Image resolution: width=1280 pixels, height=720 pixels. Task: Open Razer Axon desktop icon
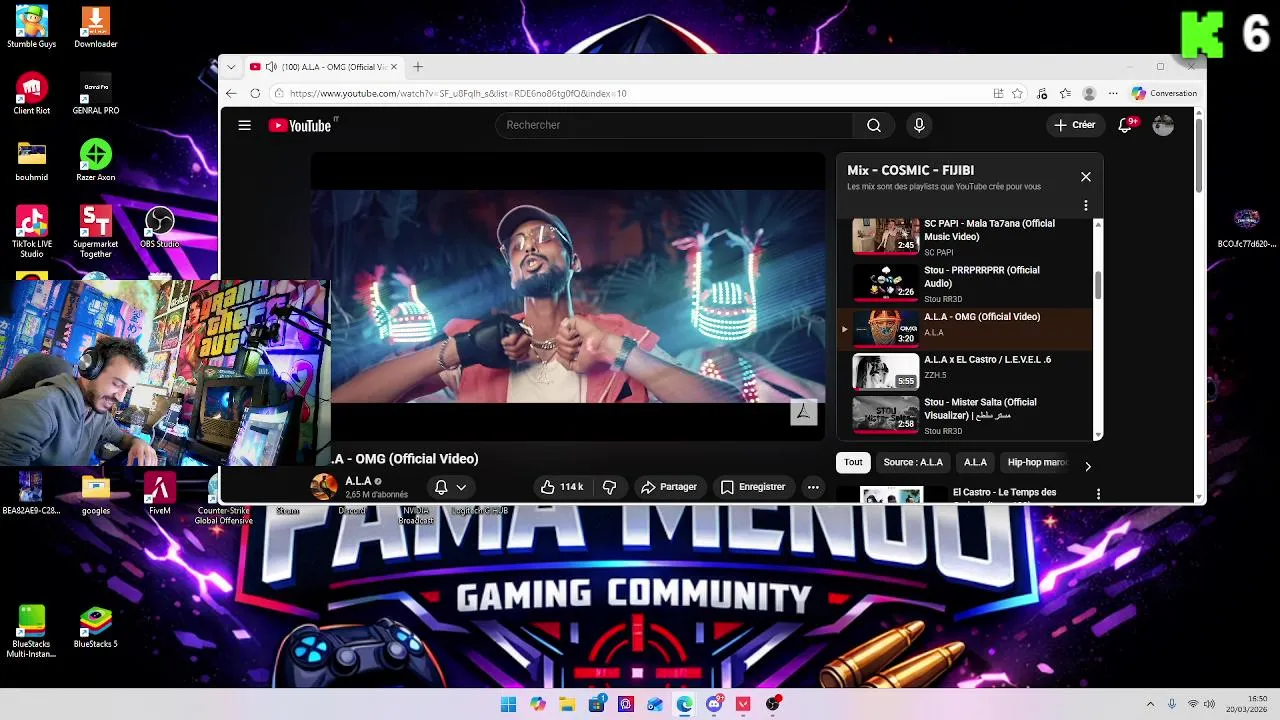coord(96,161)
